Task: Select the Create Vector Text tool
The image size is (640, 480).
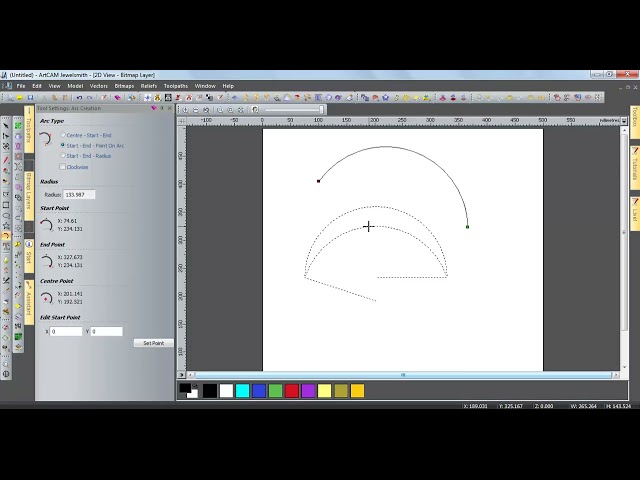Action: [x=6, y=246]
